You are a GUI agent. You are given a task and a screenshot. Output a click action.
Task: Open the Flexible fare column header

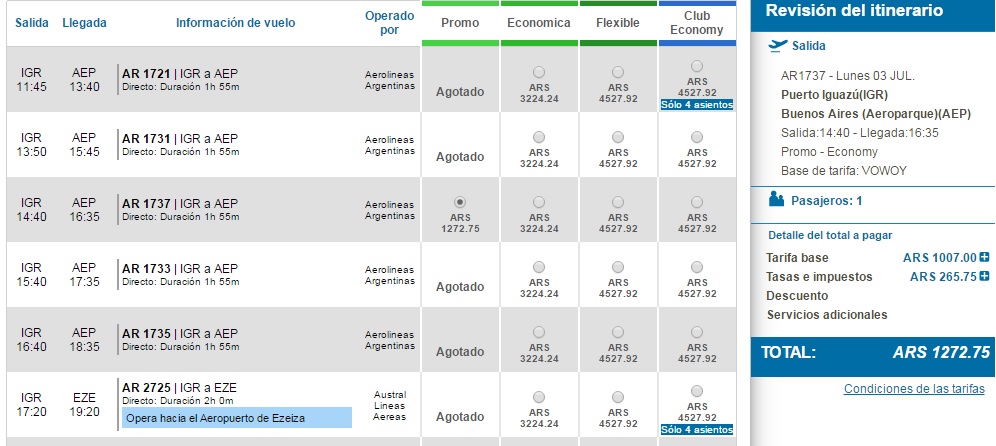click(x=618, y=23)
